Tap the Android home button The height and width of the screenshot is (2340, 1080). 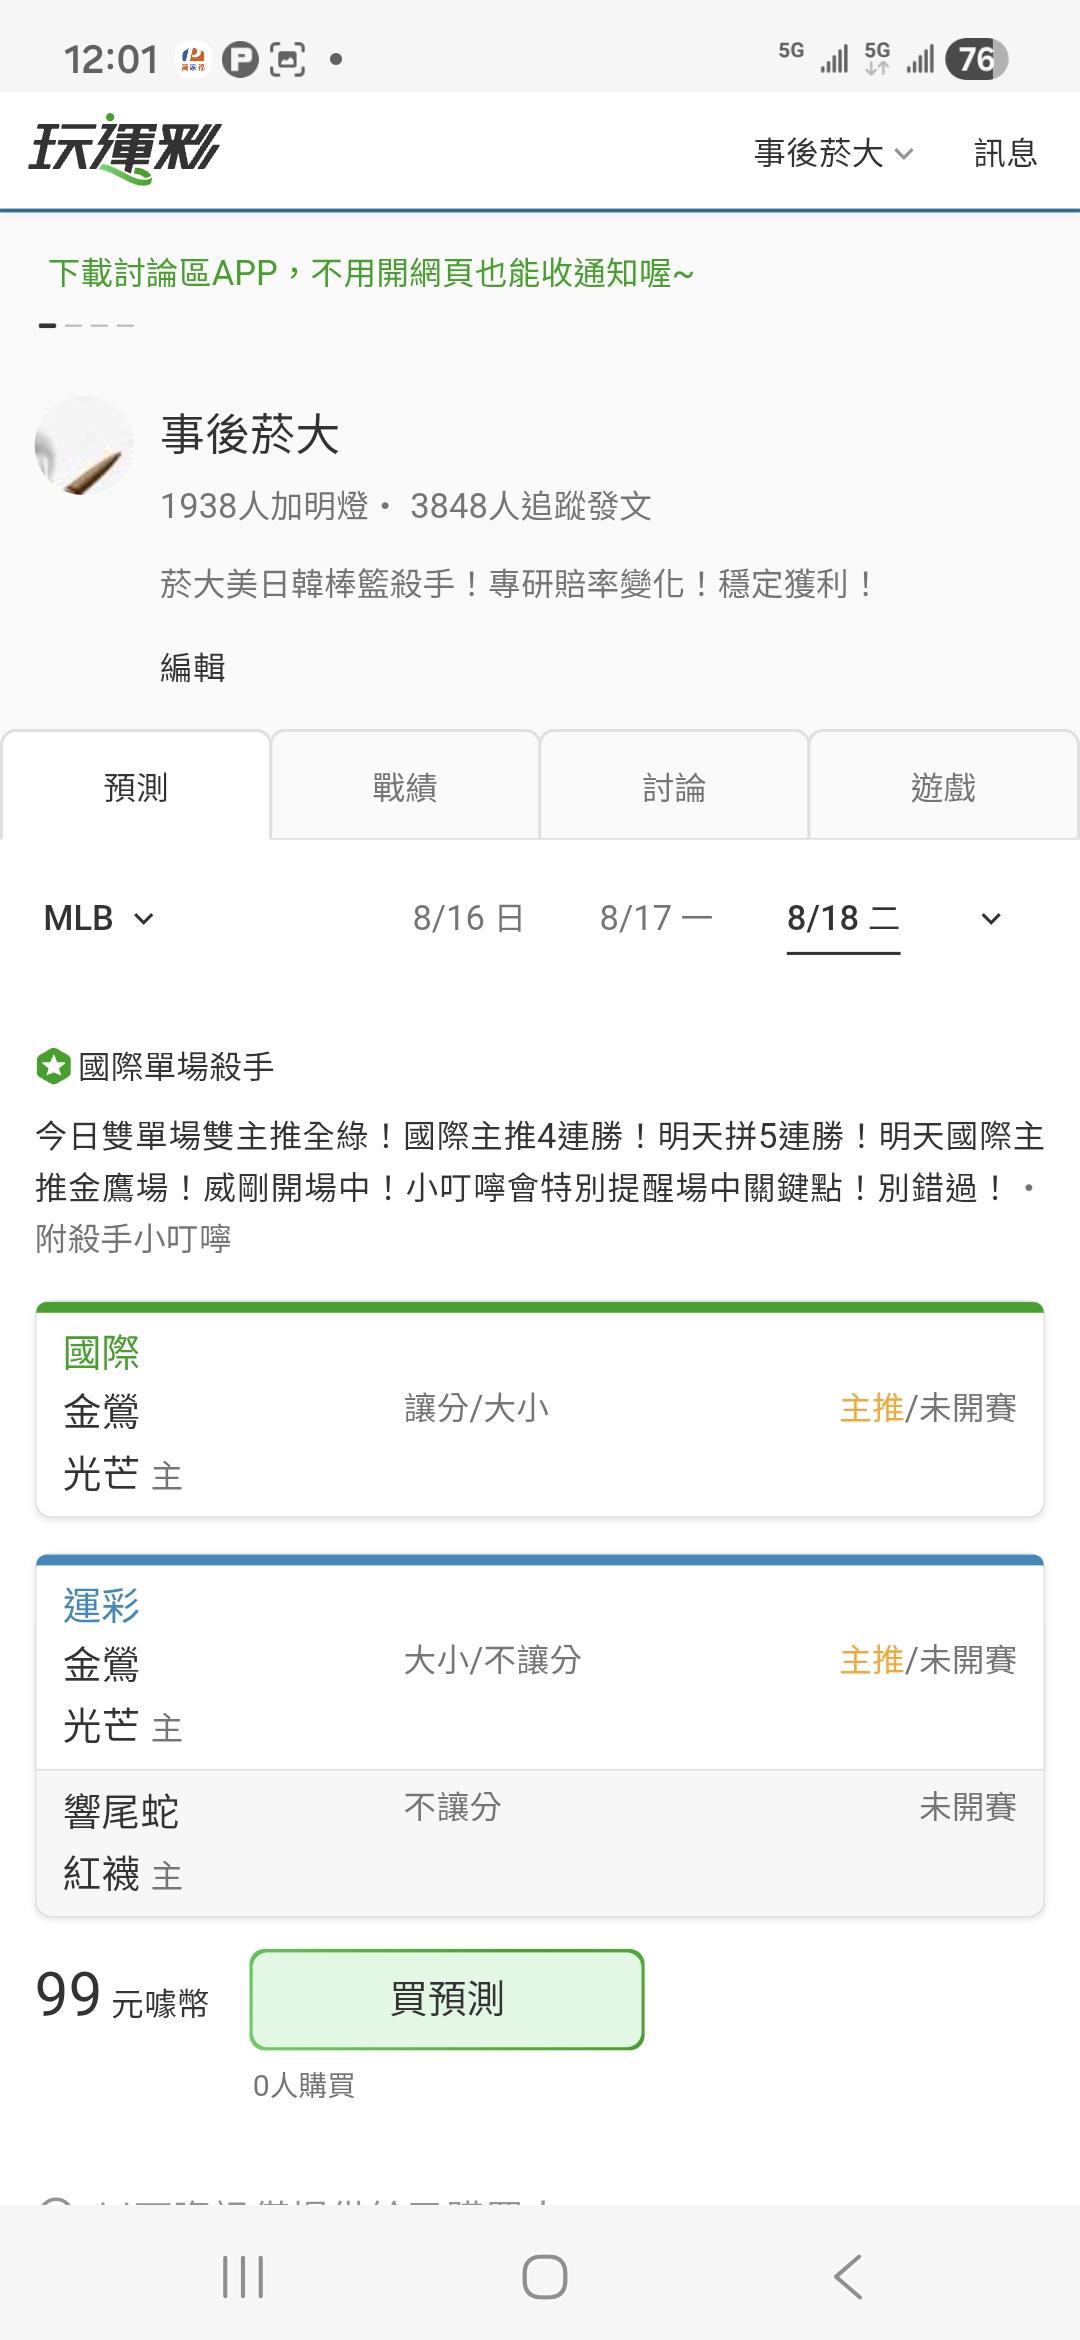click(x=545, y=2277)
